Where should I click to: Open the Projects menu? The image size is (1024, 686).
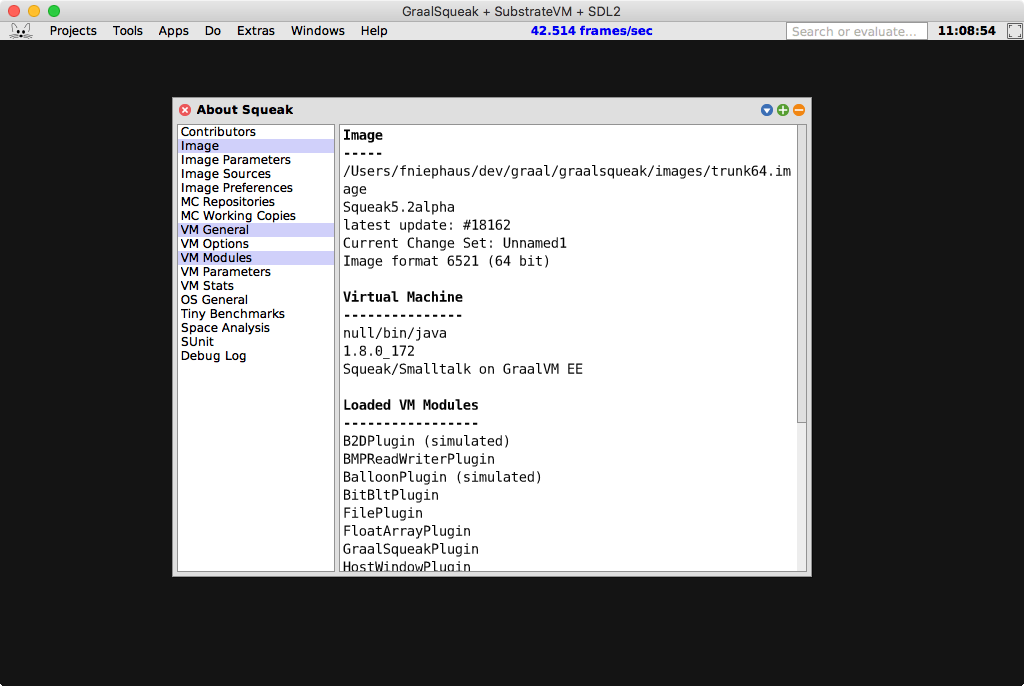[73, 31]
